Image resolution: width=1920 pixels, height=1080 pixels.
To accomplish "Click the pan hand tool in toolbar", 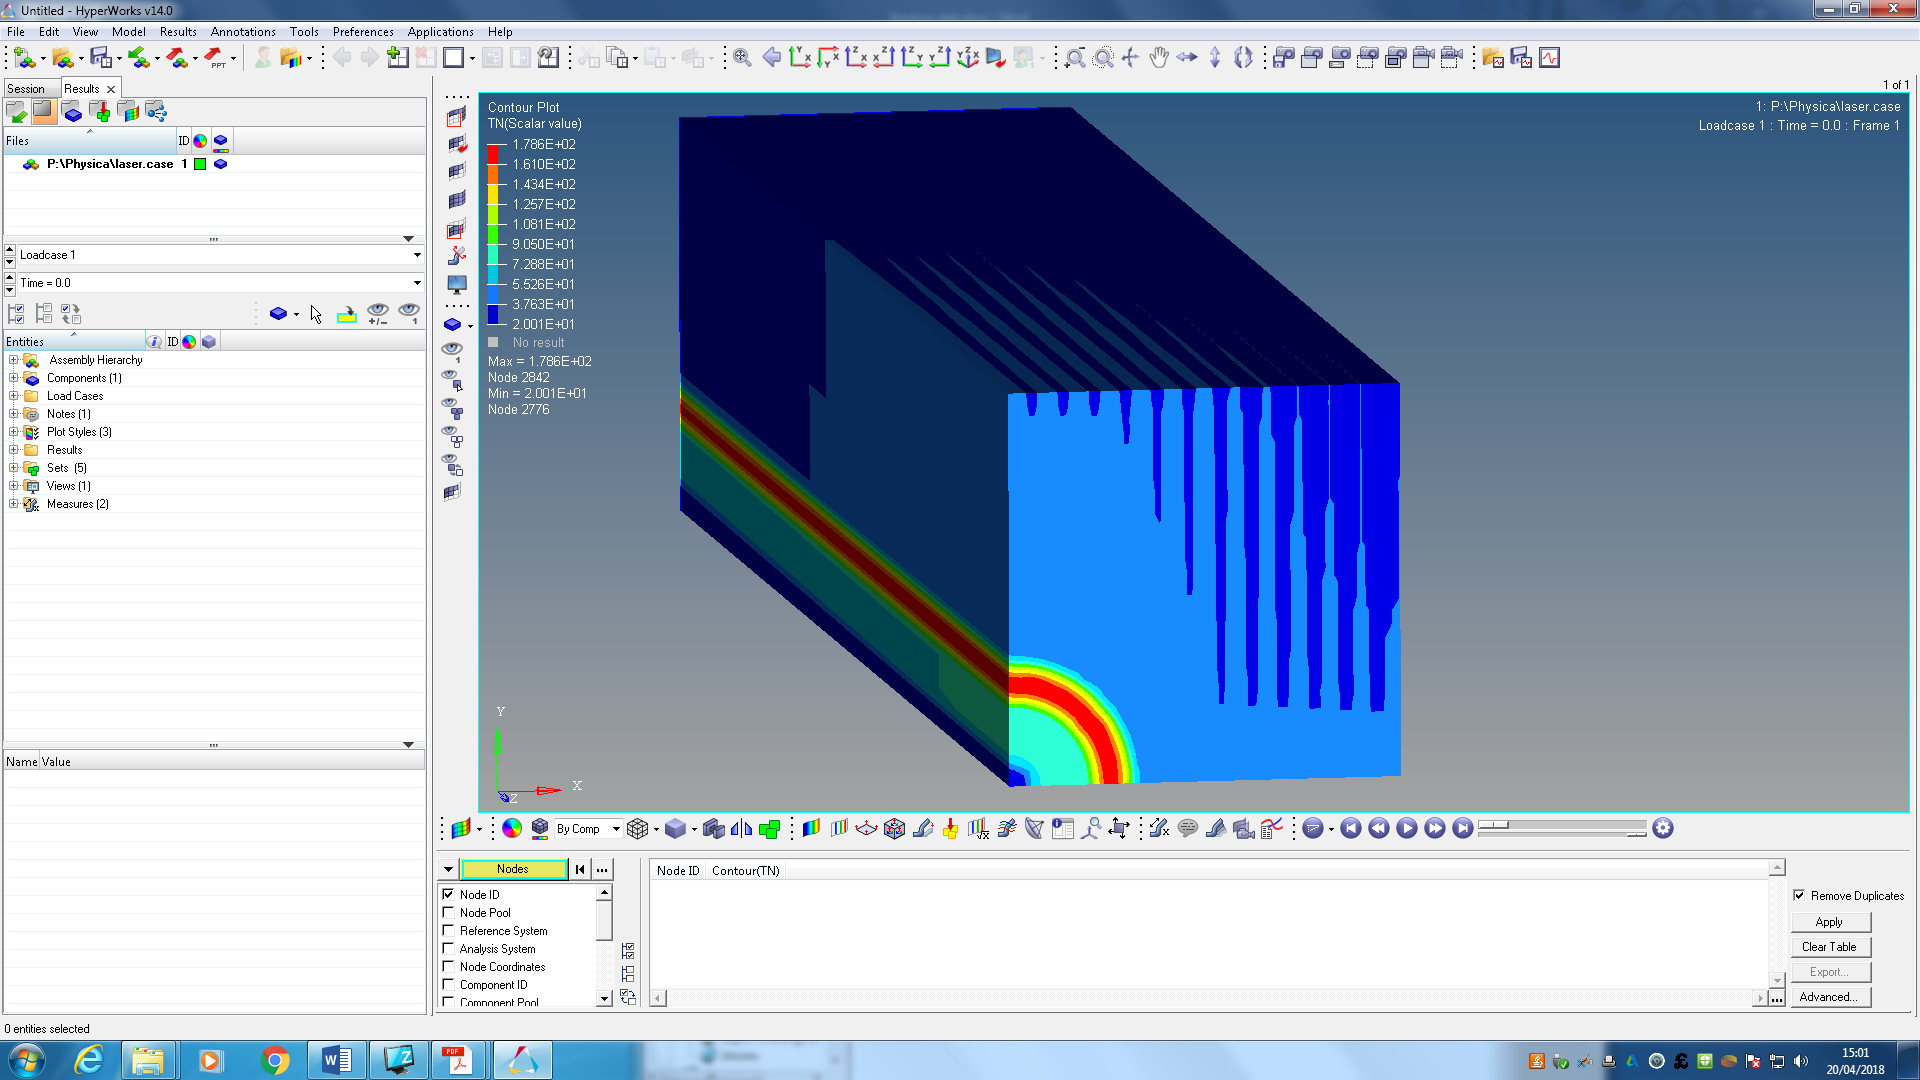I will [x=1158, y=58].
